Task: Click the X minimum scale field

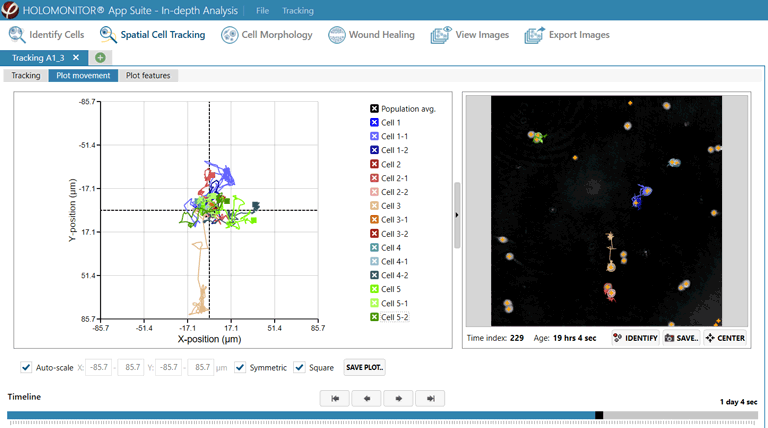Action: click(x=98, y=367)
